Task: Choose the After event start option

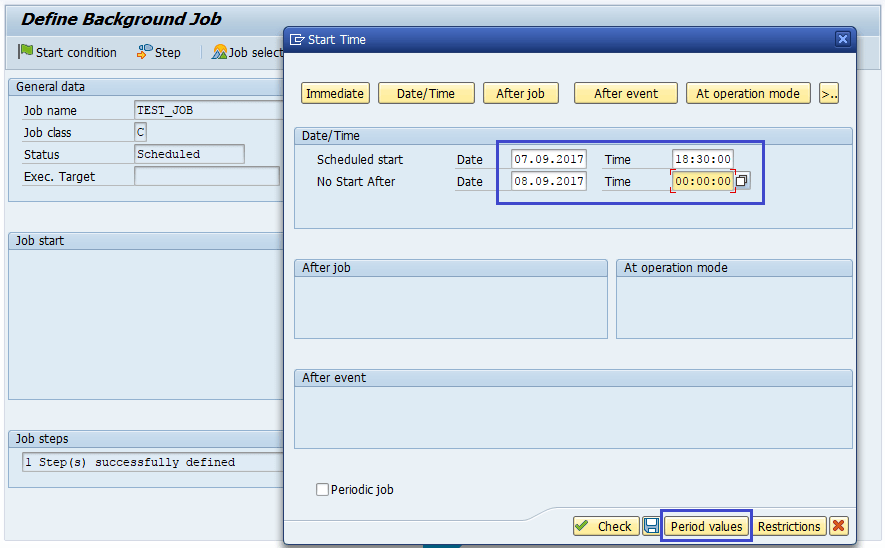Action: (x=625, y=93)
